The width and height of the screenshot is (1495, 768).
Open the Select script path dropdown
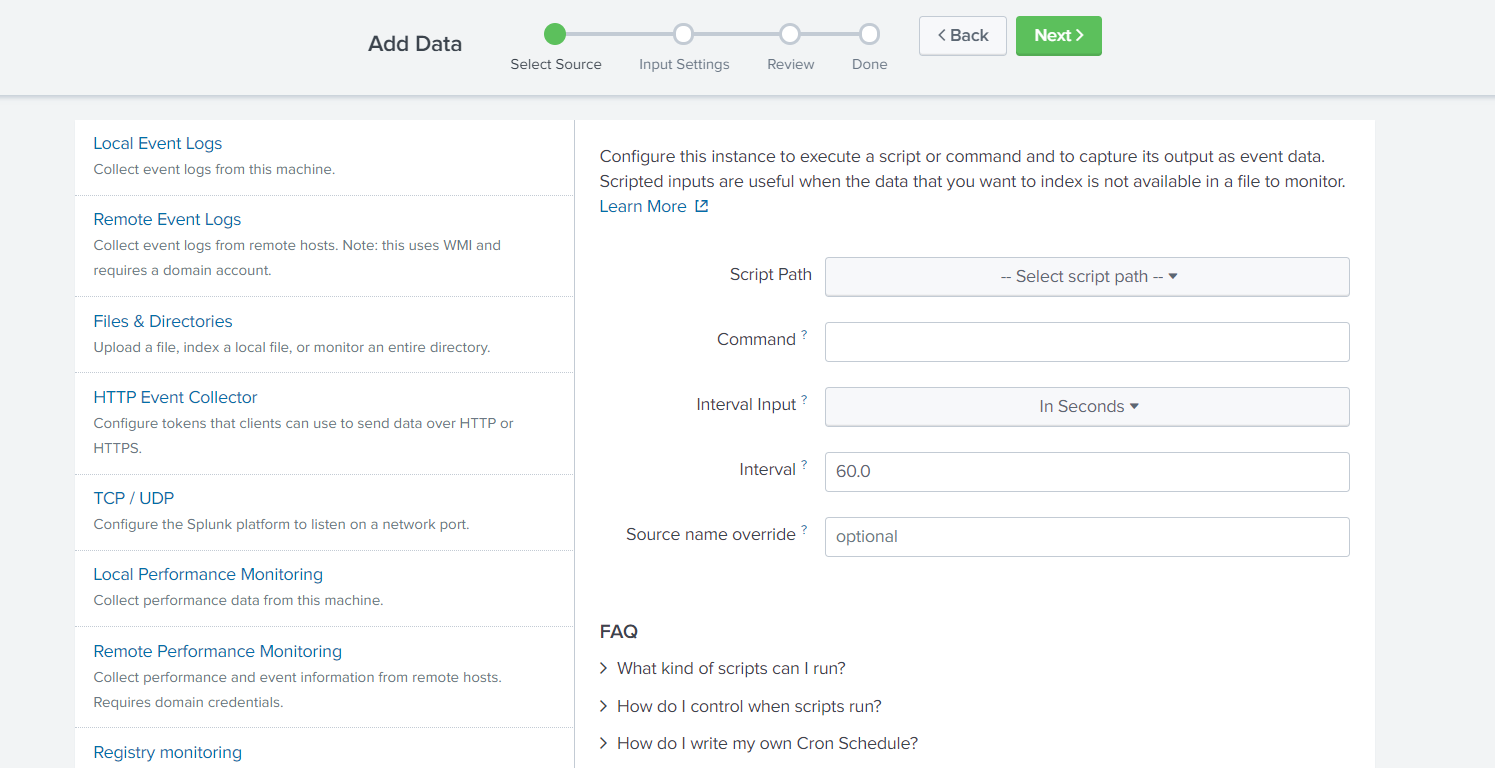tap(1087, 277)
